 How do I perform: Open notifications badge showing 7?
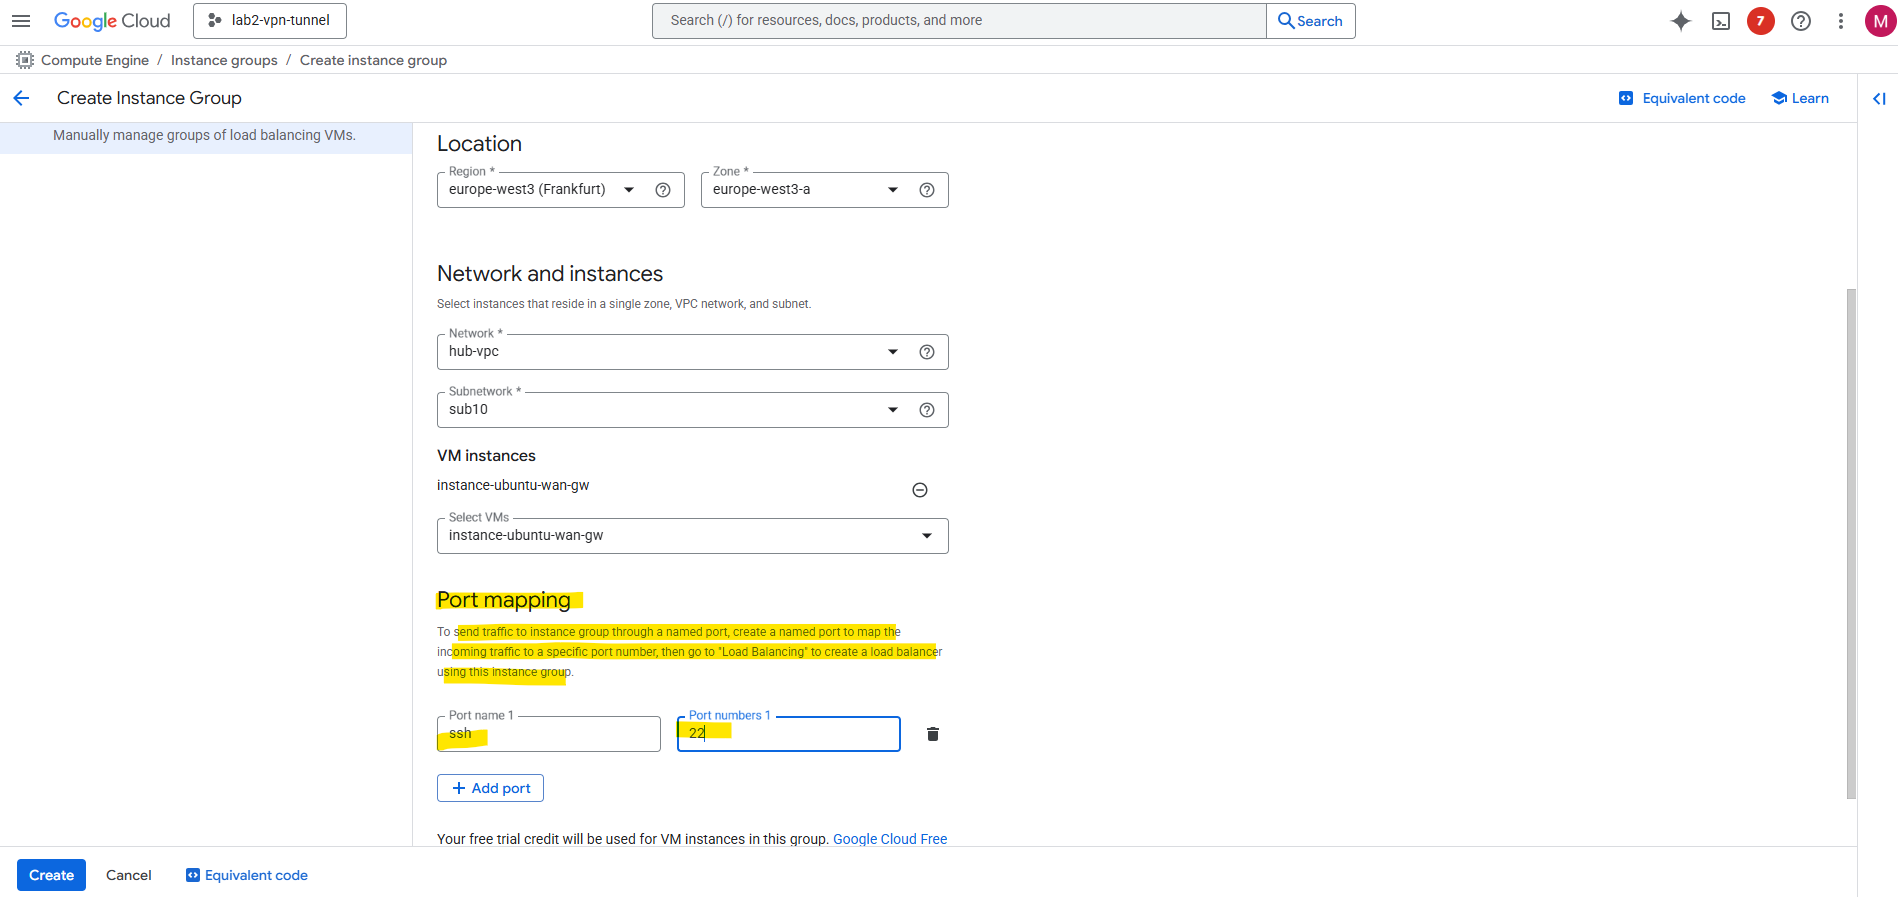(1761, 21)
